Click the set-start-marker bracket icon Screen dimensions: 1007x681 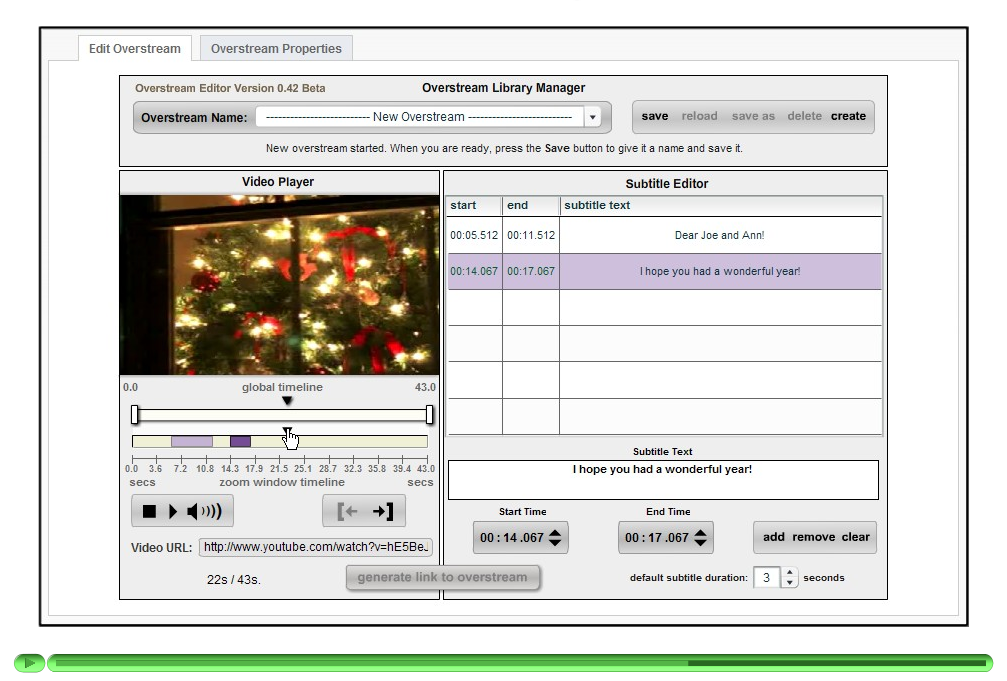347,511
